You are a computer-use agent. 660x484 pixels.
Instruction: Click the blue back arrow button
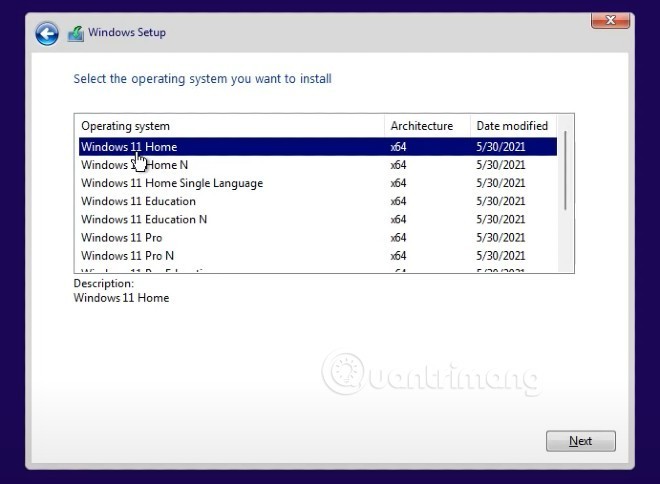[x=46, y=34]
